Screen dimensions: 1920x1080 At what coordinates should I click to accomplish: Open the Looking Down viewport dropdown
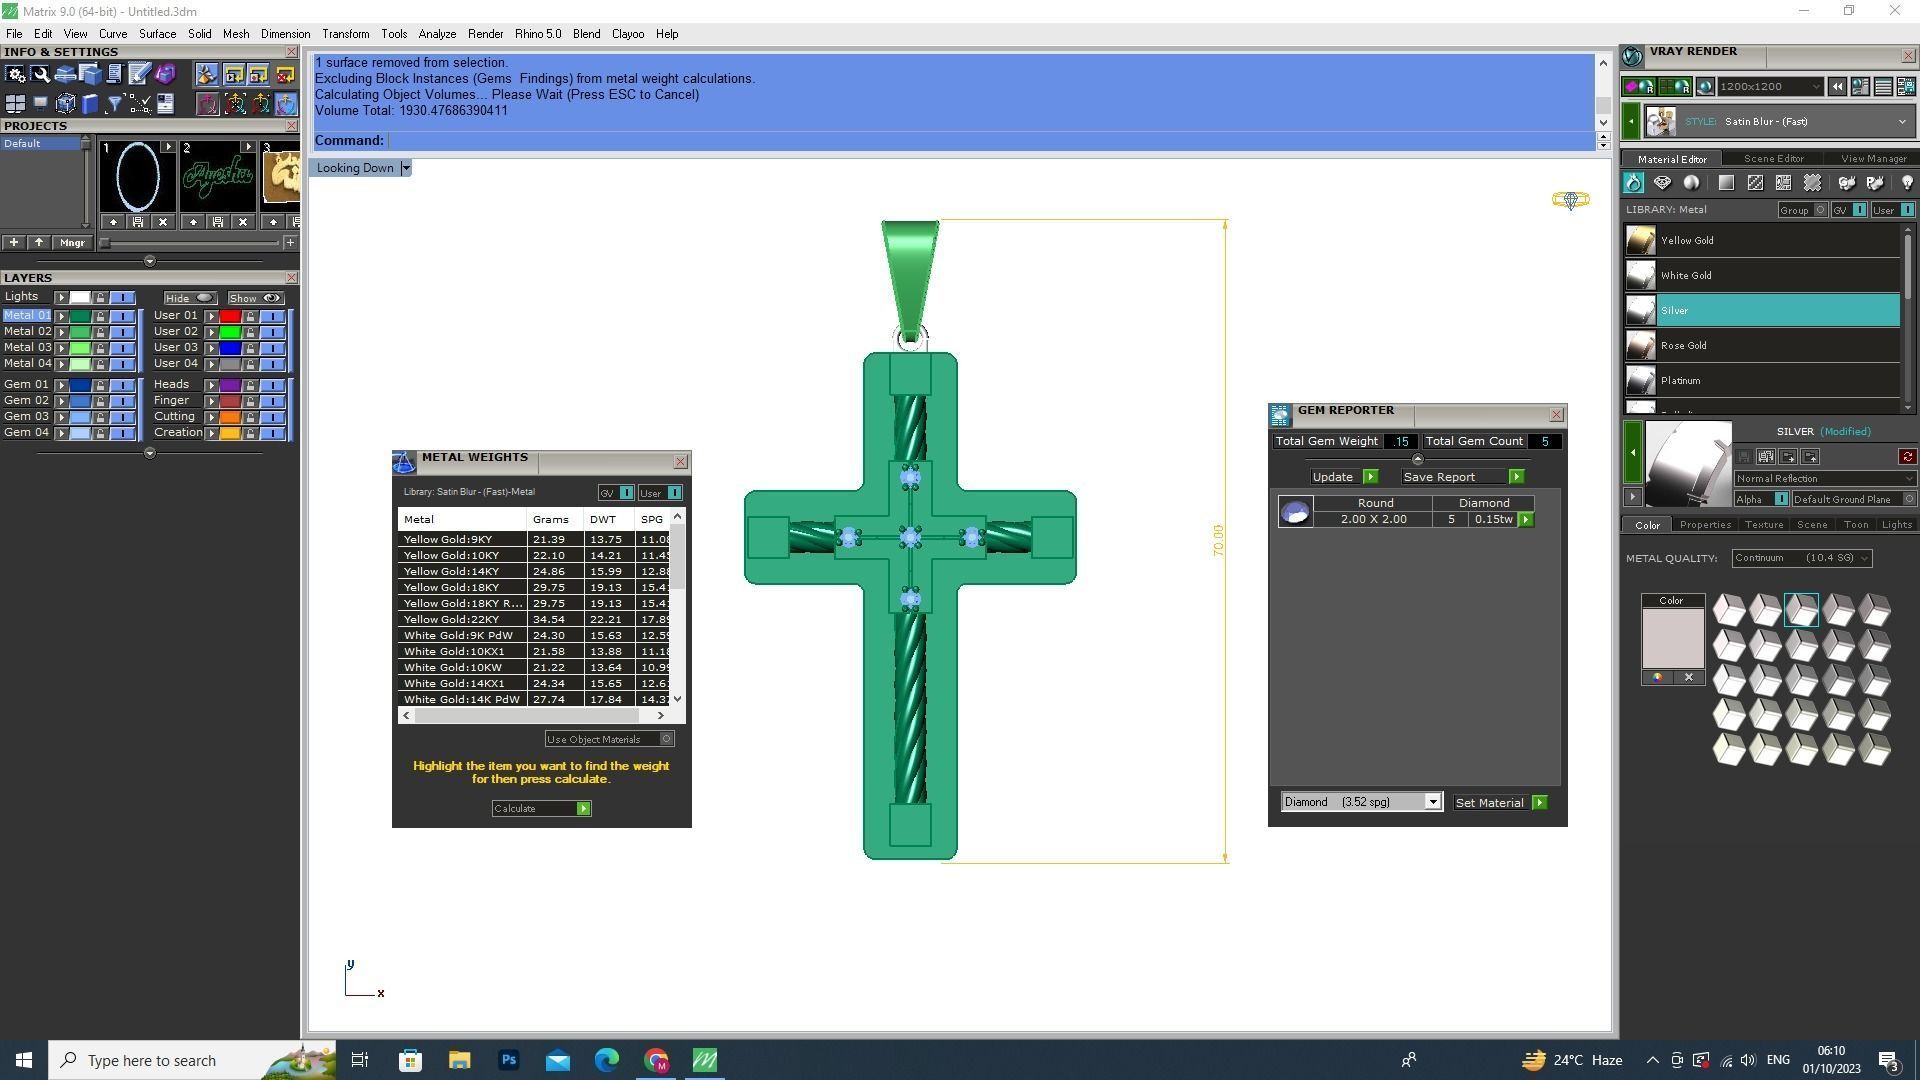click(405, 168)
